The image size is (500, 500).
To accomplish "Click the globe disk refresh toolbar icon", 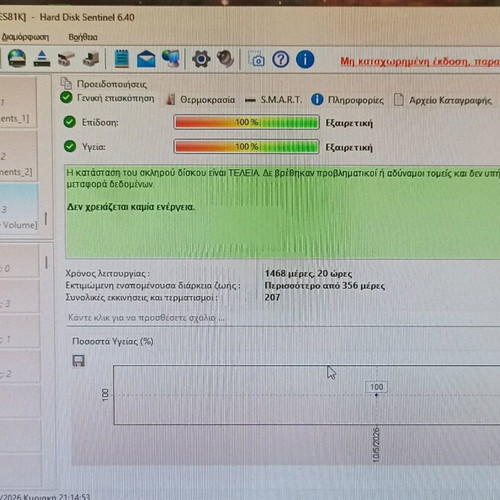I will coord(17,59).
